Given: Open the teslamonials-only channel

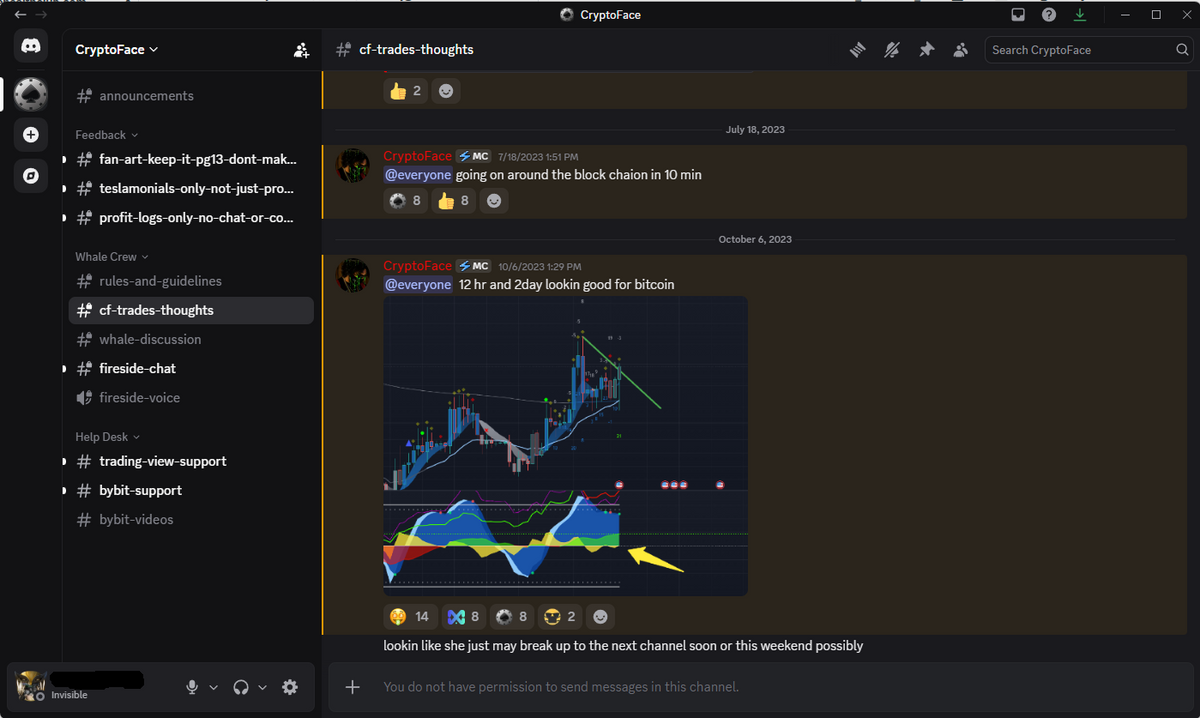Looking at the screenshot, I should point(191,188).
